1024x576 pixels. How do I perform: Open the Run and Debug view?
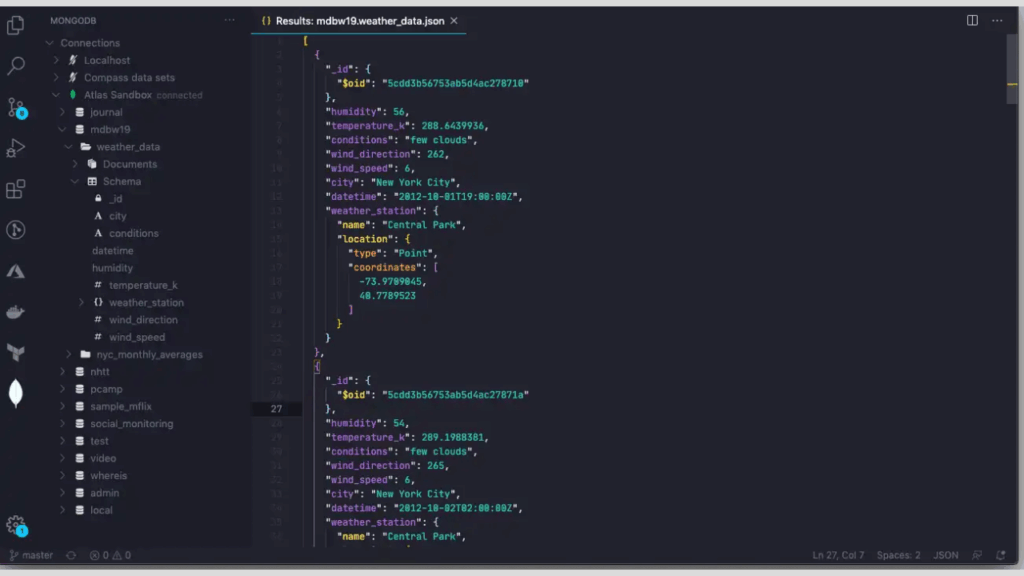(x=14, y=148)
